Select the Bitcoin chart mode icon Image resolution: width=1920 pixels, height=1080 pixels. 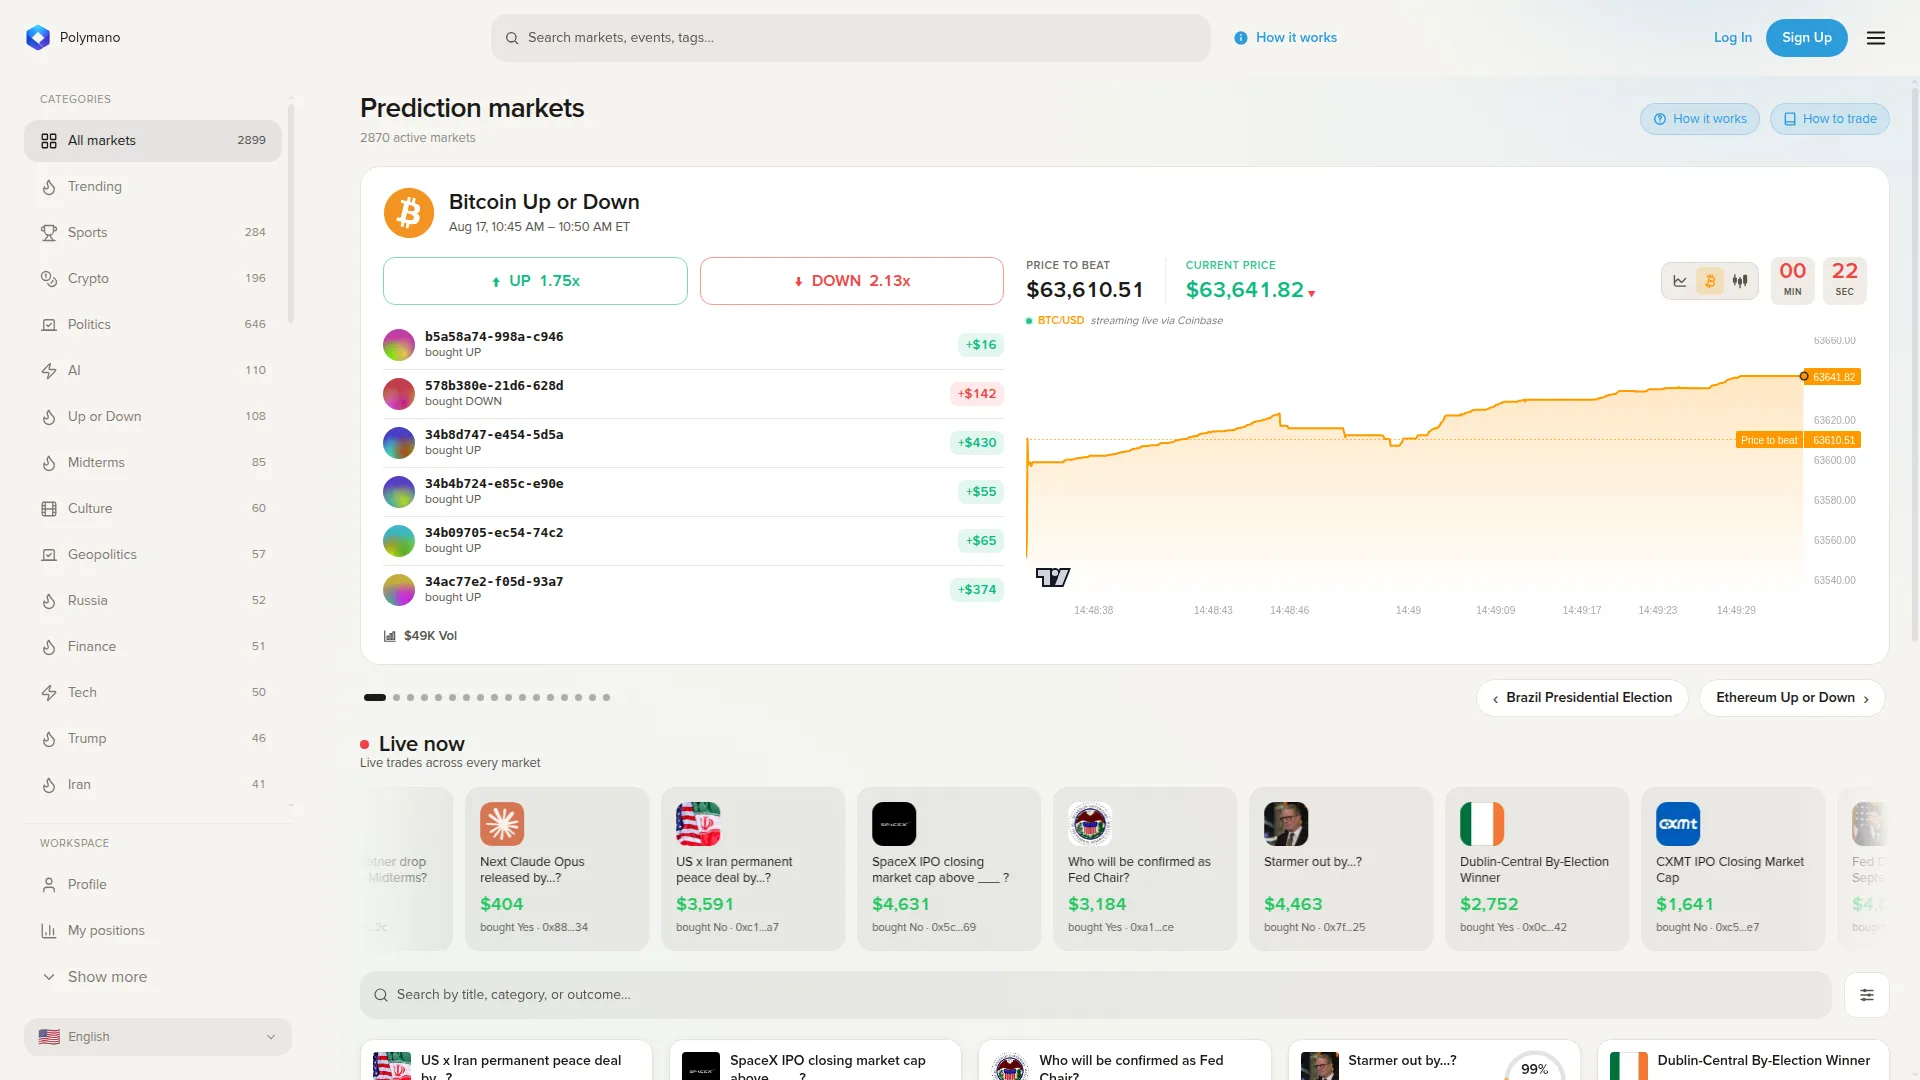click(x=1710, y=281)
